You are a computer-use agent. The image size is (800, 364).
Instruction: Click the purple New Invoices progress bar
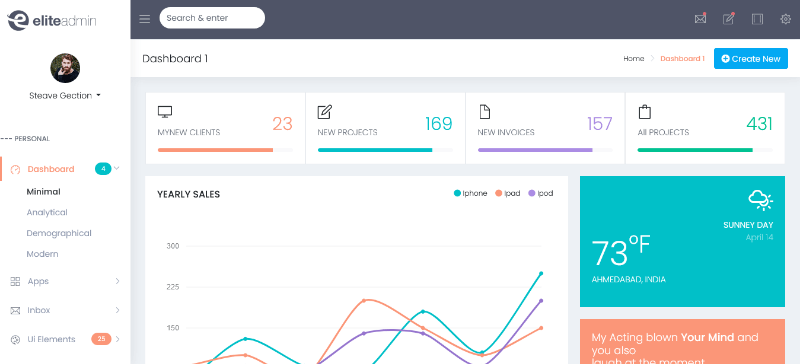(x=535, y=150)
